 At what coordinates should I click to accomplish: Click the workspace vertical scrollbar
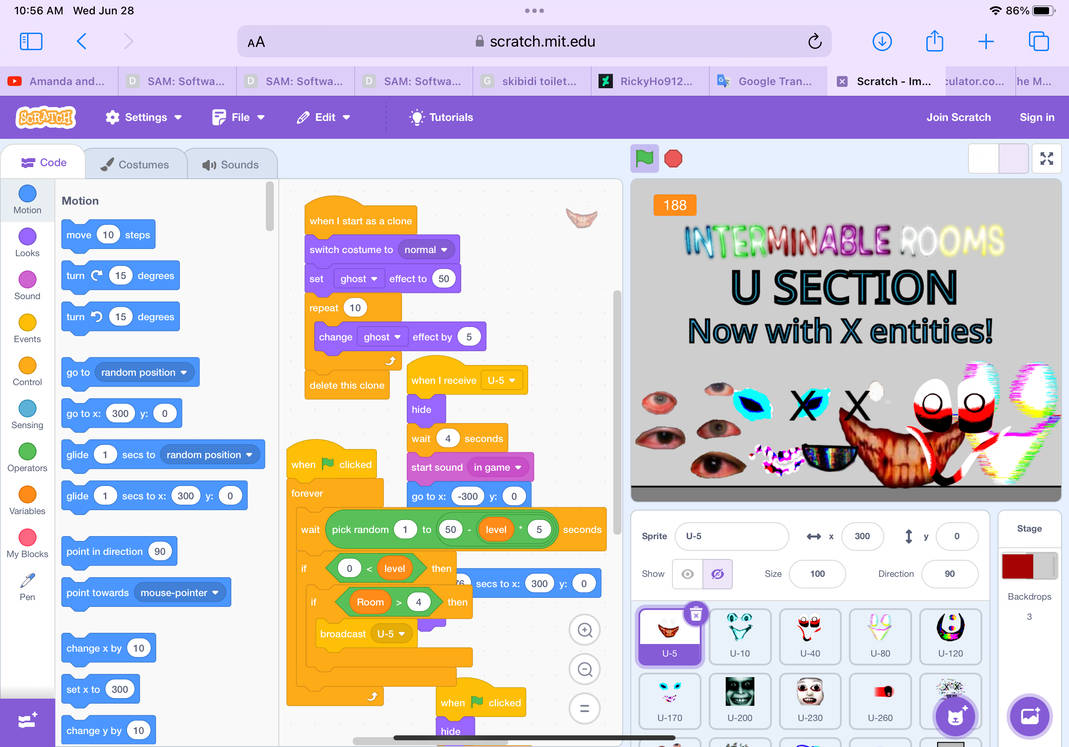click(x=616, y=412)
